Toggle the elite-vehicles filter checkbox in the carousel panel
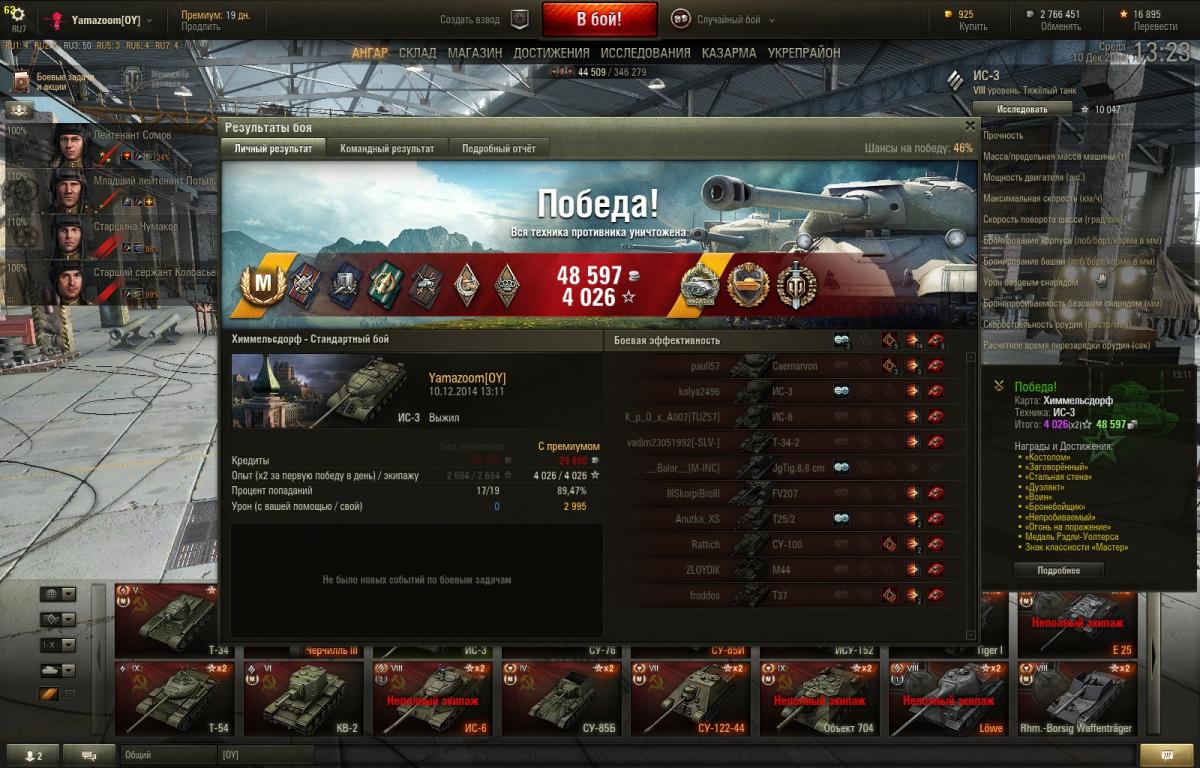This screenshot has height=768, width=1200. (70, 694)
